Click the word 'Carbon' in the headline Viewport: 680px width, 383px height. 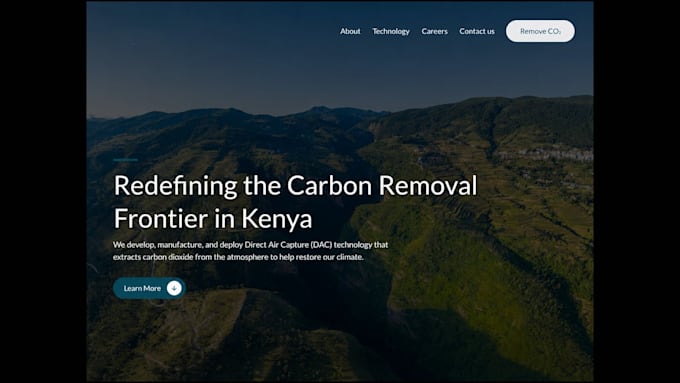[x=330, y=186]
